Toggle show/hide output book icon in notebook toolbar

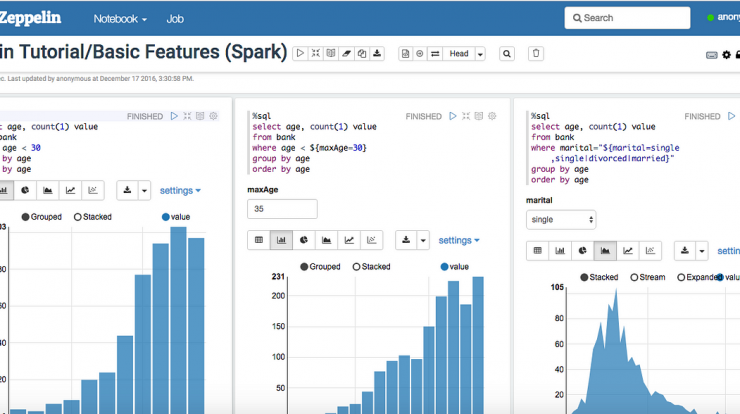click(331, 53)
